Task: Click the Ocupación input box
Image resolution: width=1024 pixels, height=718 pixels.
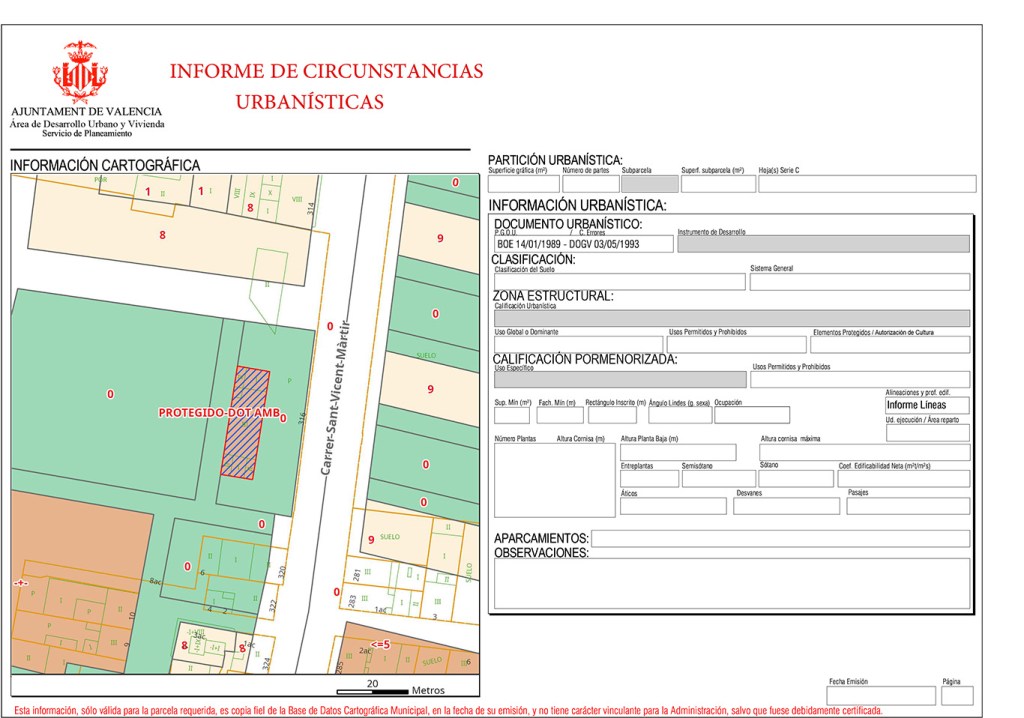Action: coord(750,415)
